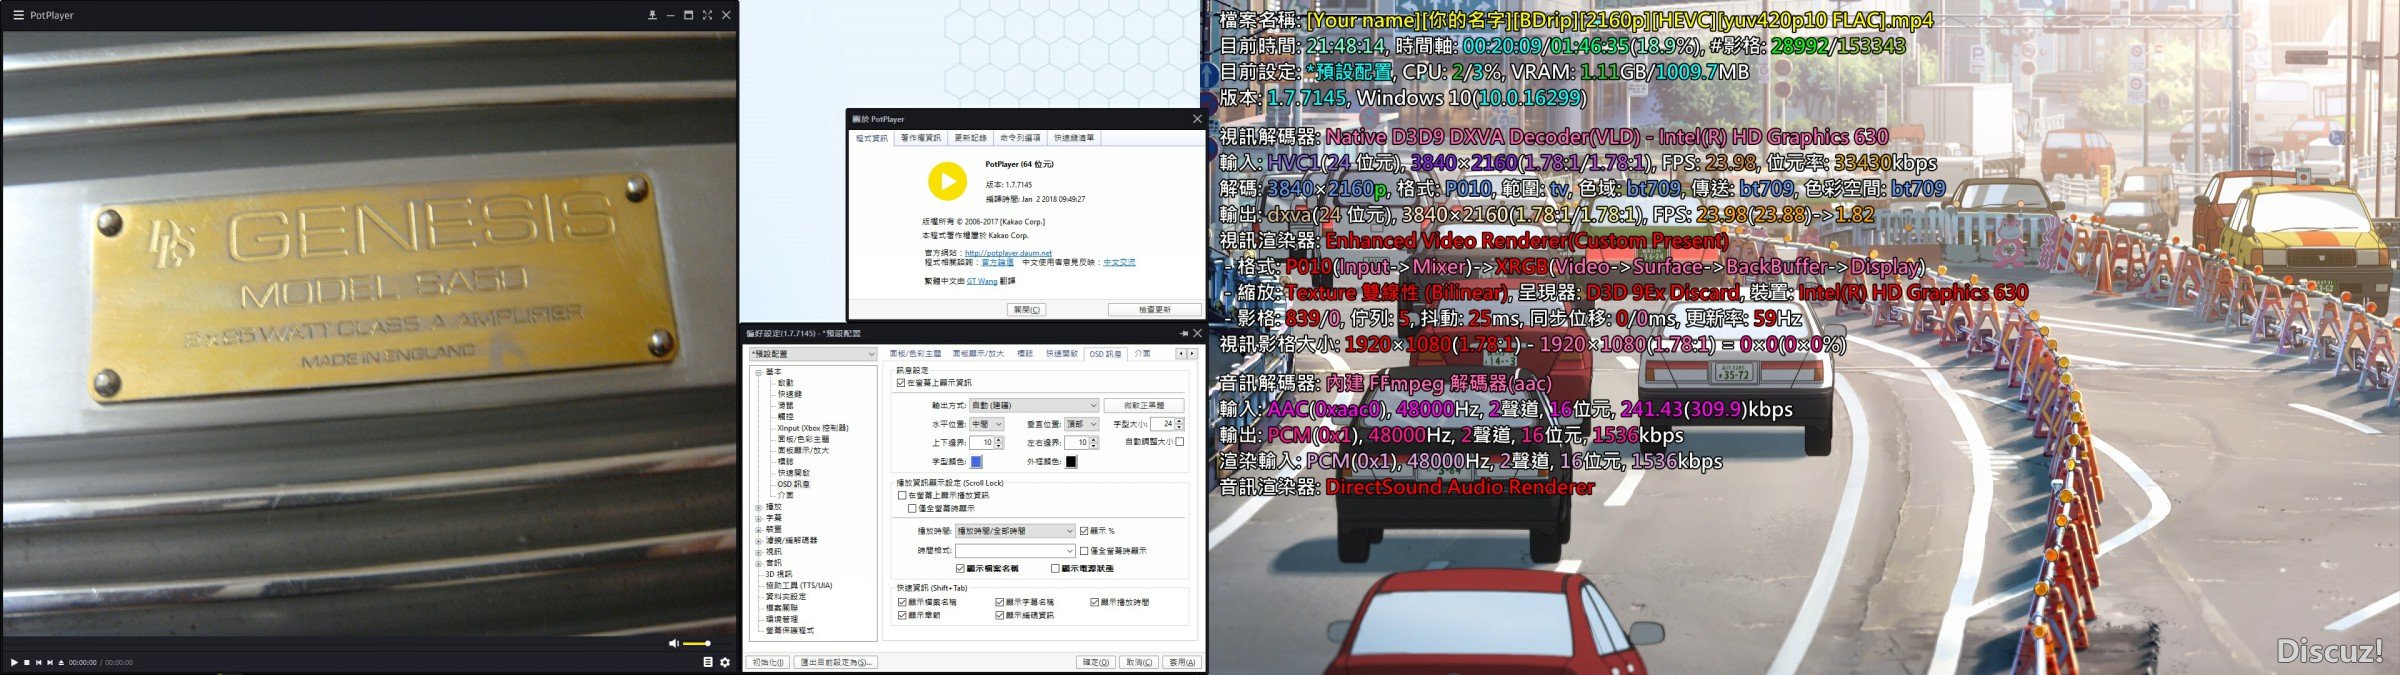The width and height of the screenshot is (2400, 675).
Task: Click the GT Wang translator link
Action: 982,281
